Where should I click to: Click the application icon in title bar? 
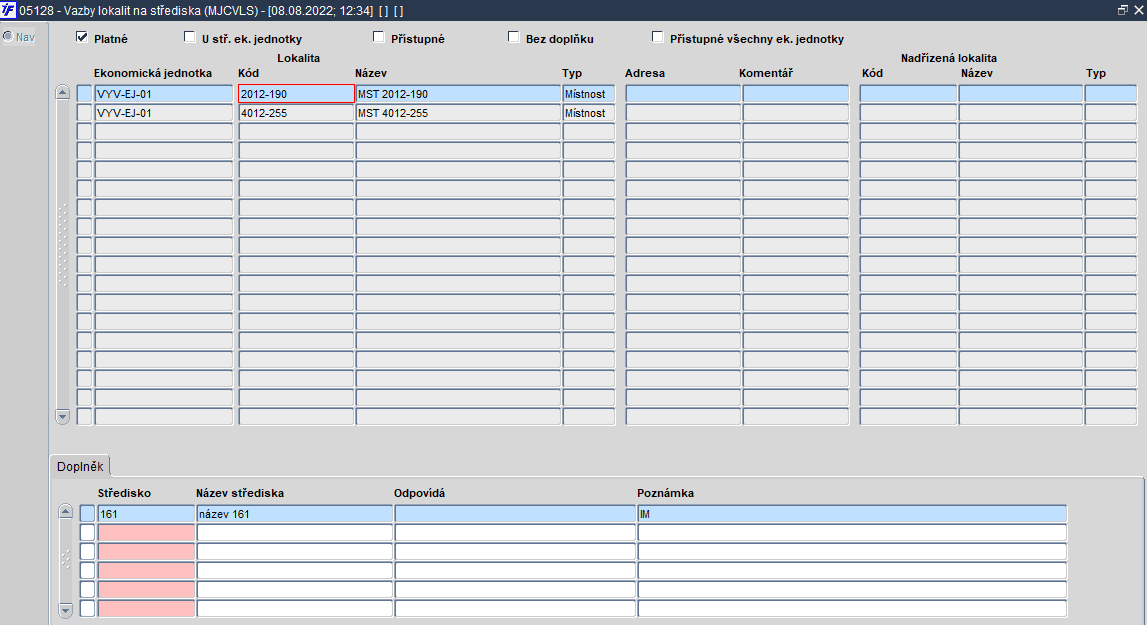[8, 10]
